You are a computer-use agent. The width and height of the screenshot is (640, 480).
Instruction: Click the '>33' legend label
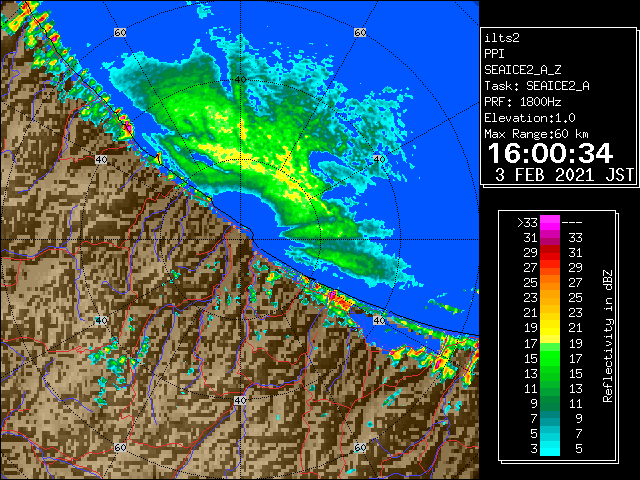527,223
